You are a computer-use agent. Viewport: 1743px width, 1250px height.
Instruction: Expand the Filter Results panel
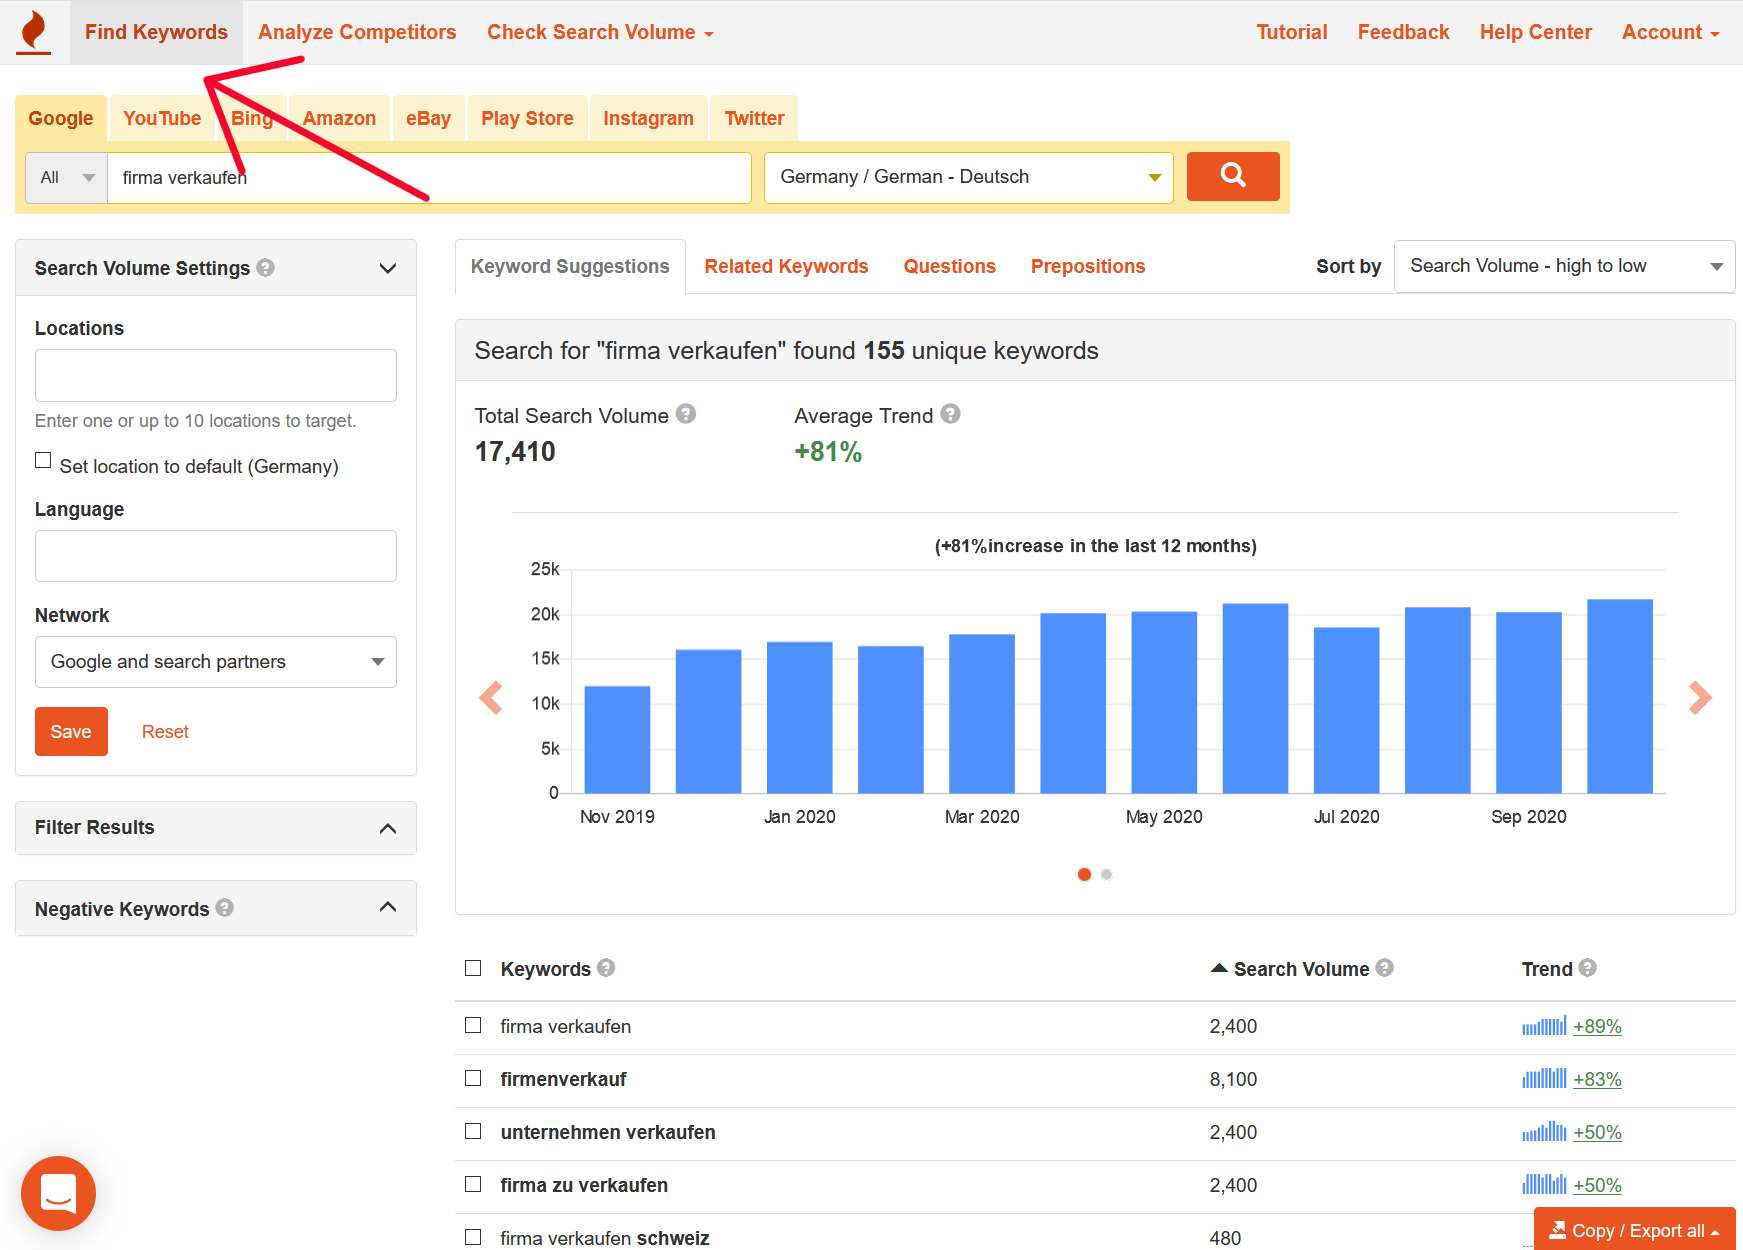pos(388,828)
